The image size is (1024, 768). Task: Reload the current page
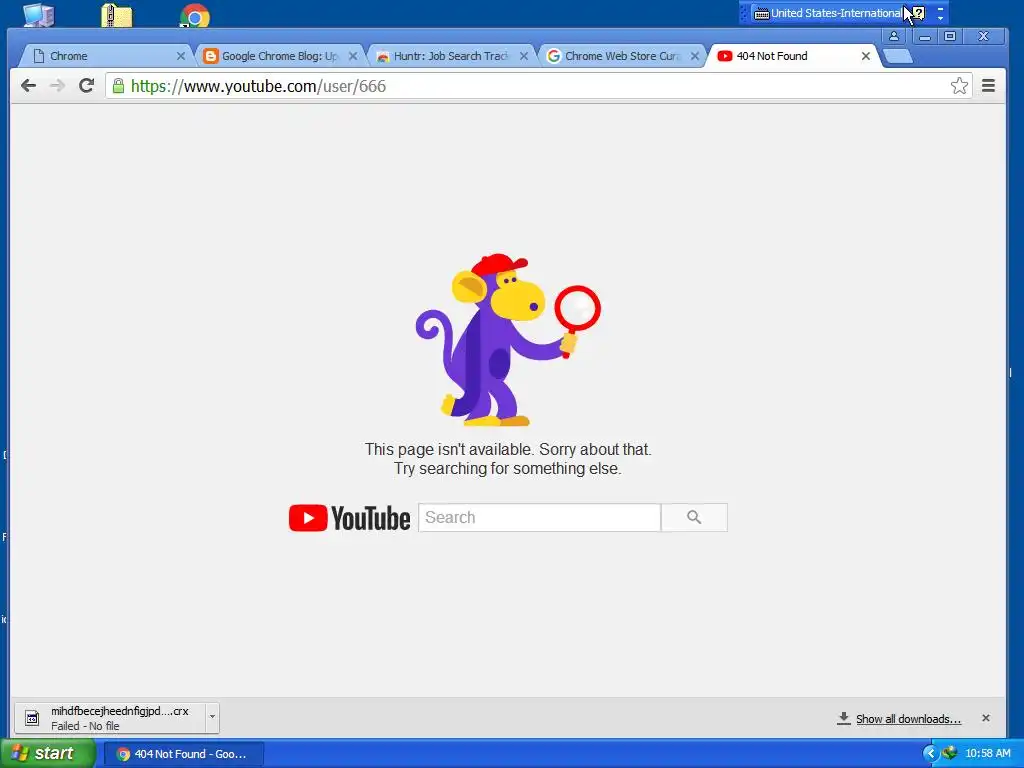[x=86, y=86]
